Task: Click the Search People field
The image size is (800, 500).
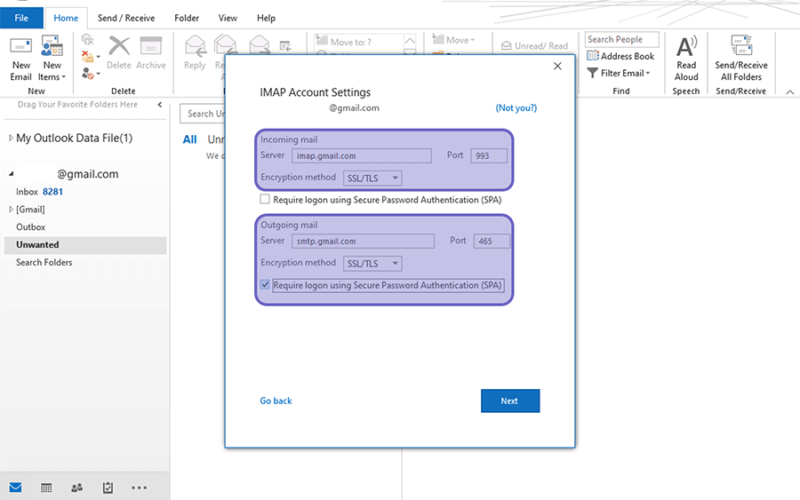Action: (x=621, y=39)
